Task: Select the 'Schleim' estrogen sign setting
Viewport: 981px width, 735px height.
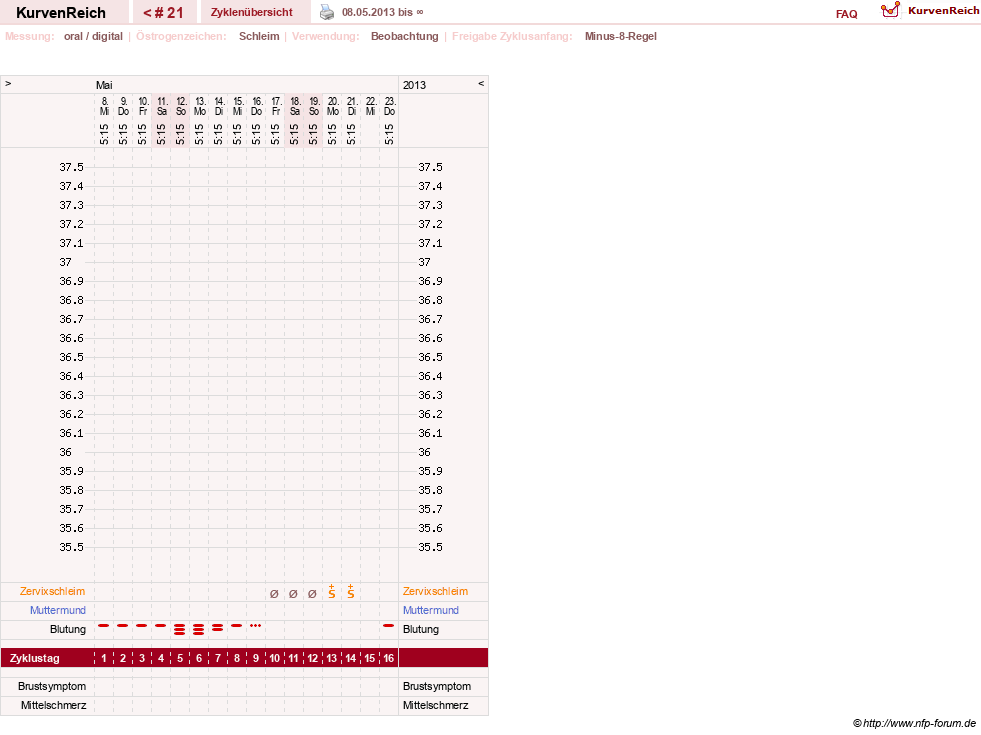Action: click(x=259, y=36)
